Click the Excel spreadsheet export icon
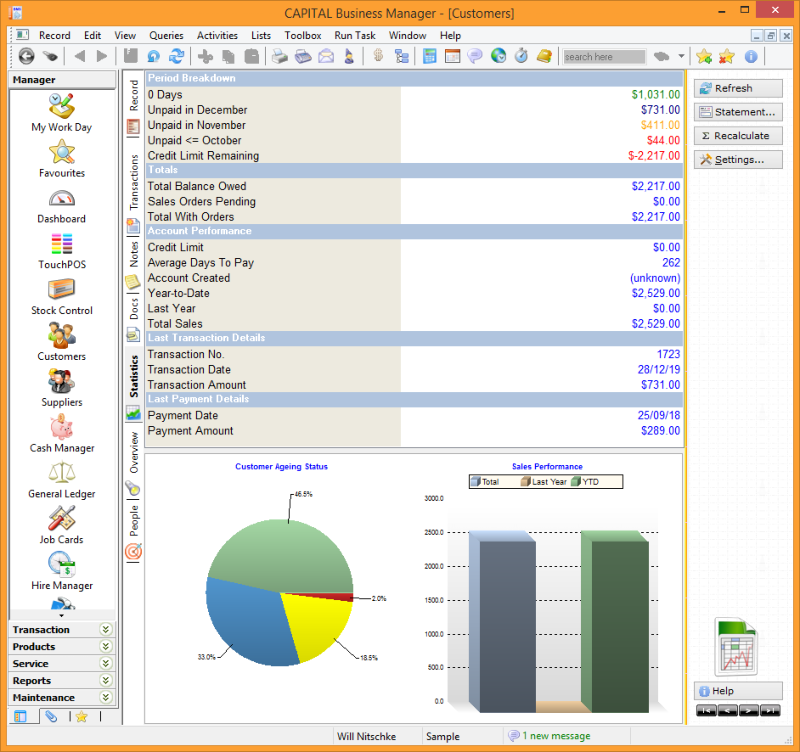The height and width of the screenshot is (752, 800). point(737,647)
